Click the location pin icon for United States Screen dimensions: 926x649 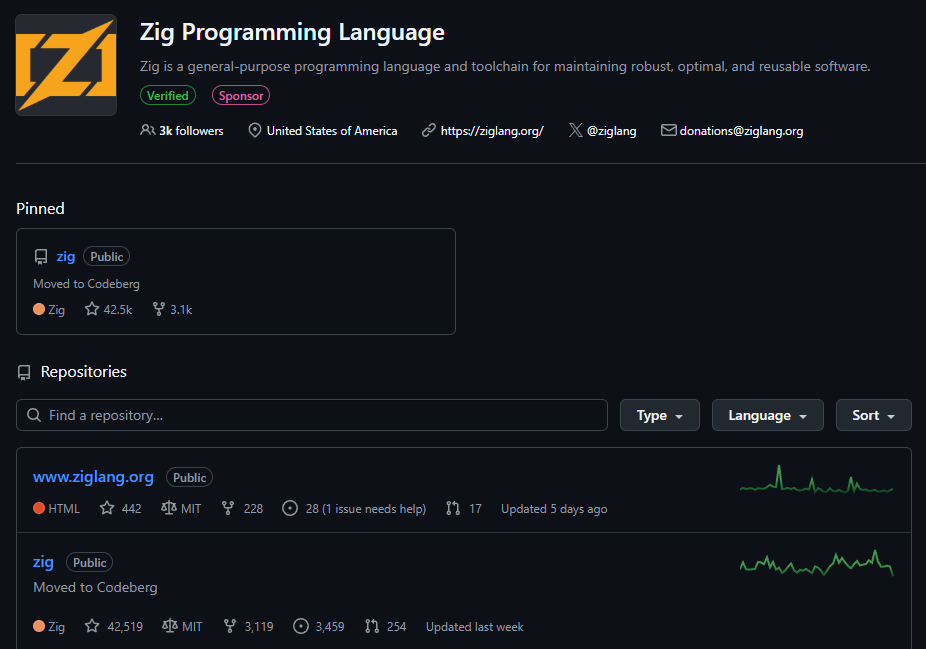pyautogui.click(x=255, y=130)
